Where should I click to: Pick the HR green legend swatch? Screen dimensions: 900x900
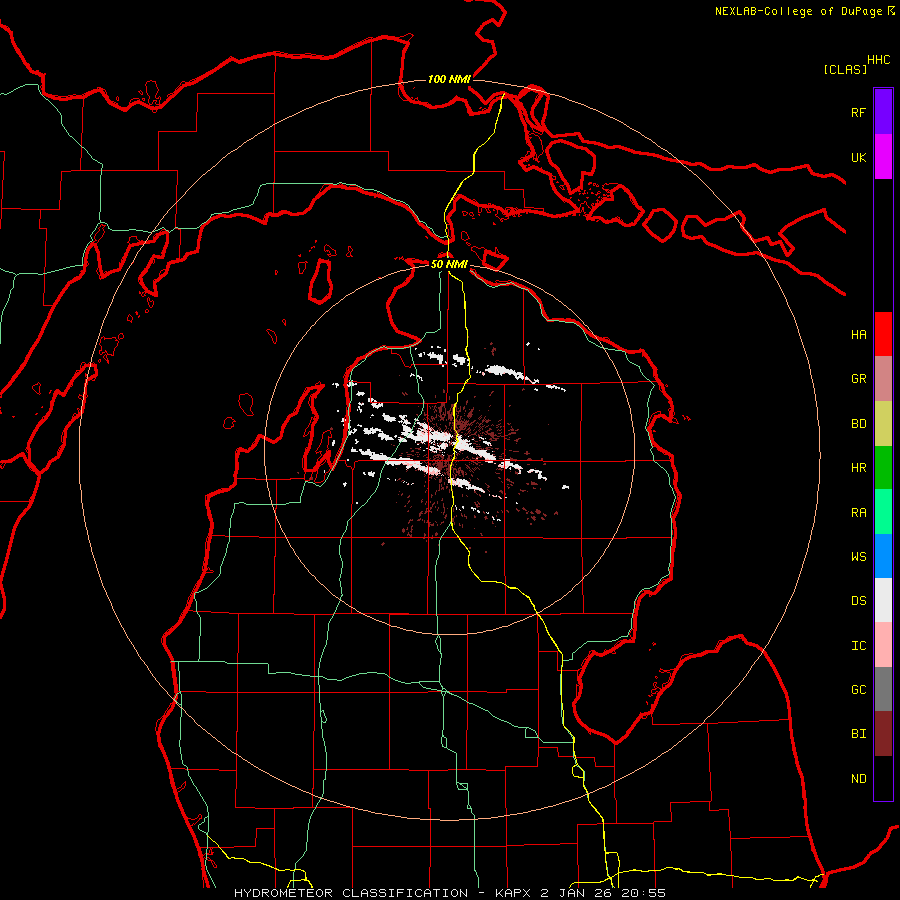pyautogui.click(x=883, y=467)
